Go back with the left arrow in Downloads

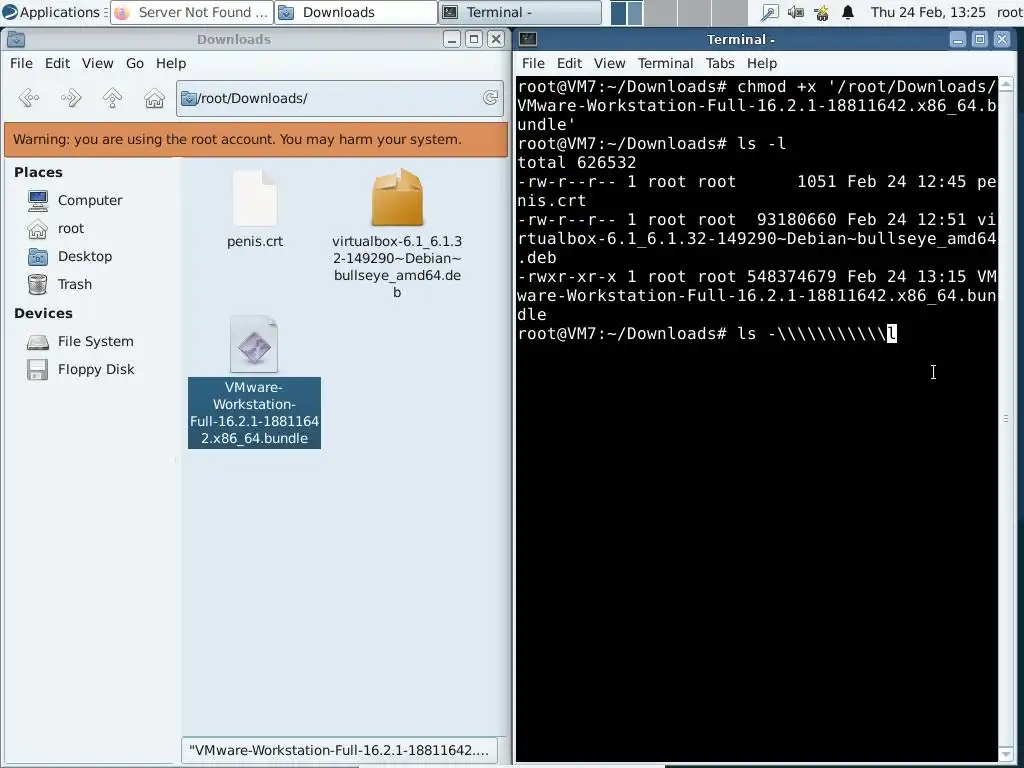[x=29, y=98]
